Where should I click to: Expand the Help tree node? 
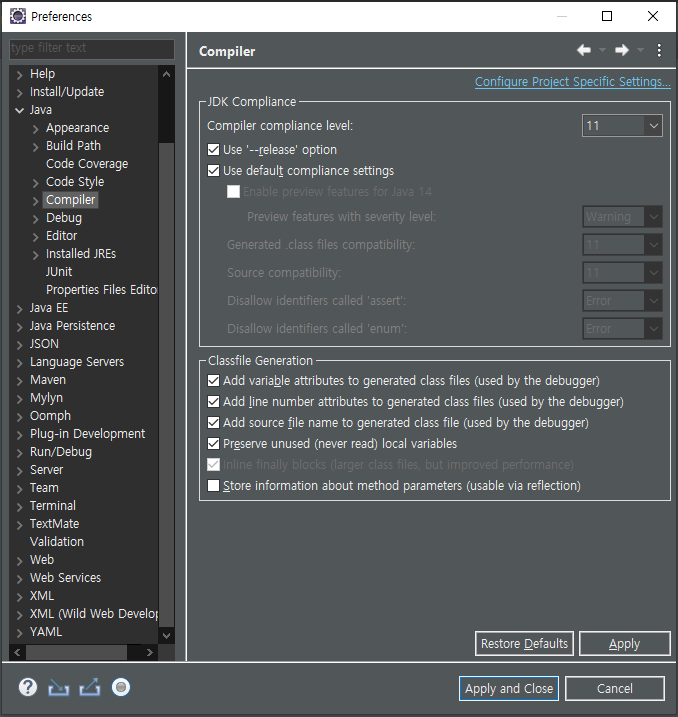click(19, 75)
